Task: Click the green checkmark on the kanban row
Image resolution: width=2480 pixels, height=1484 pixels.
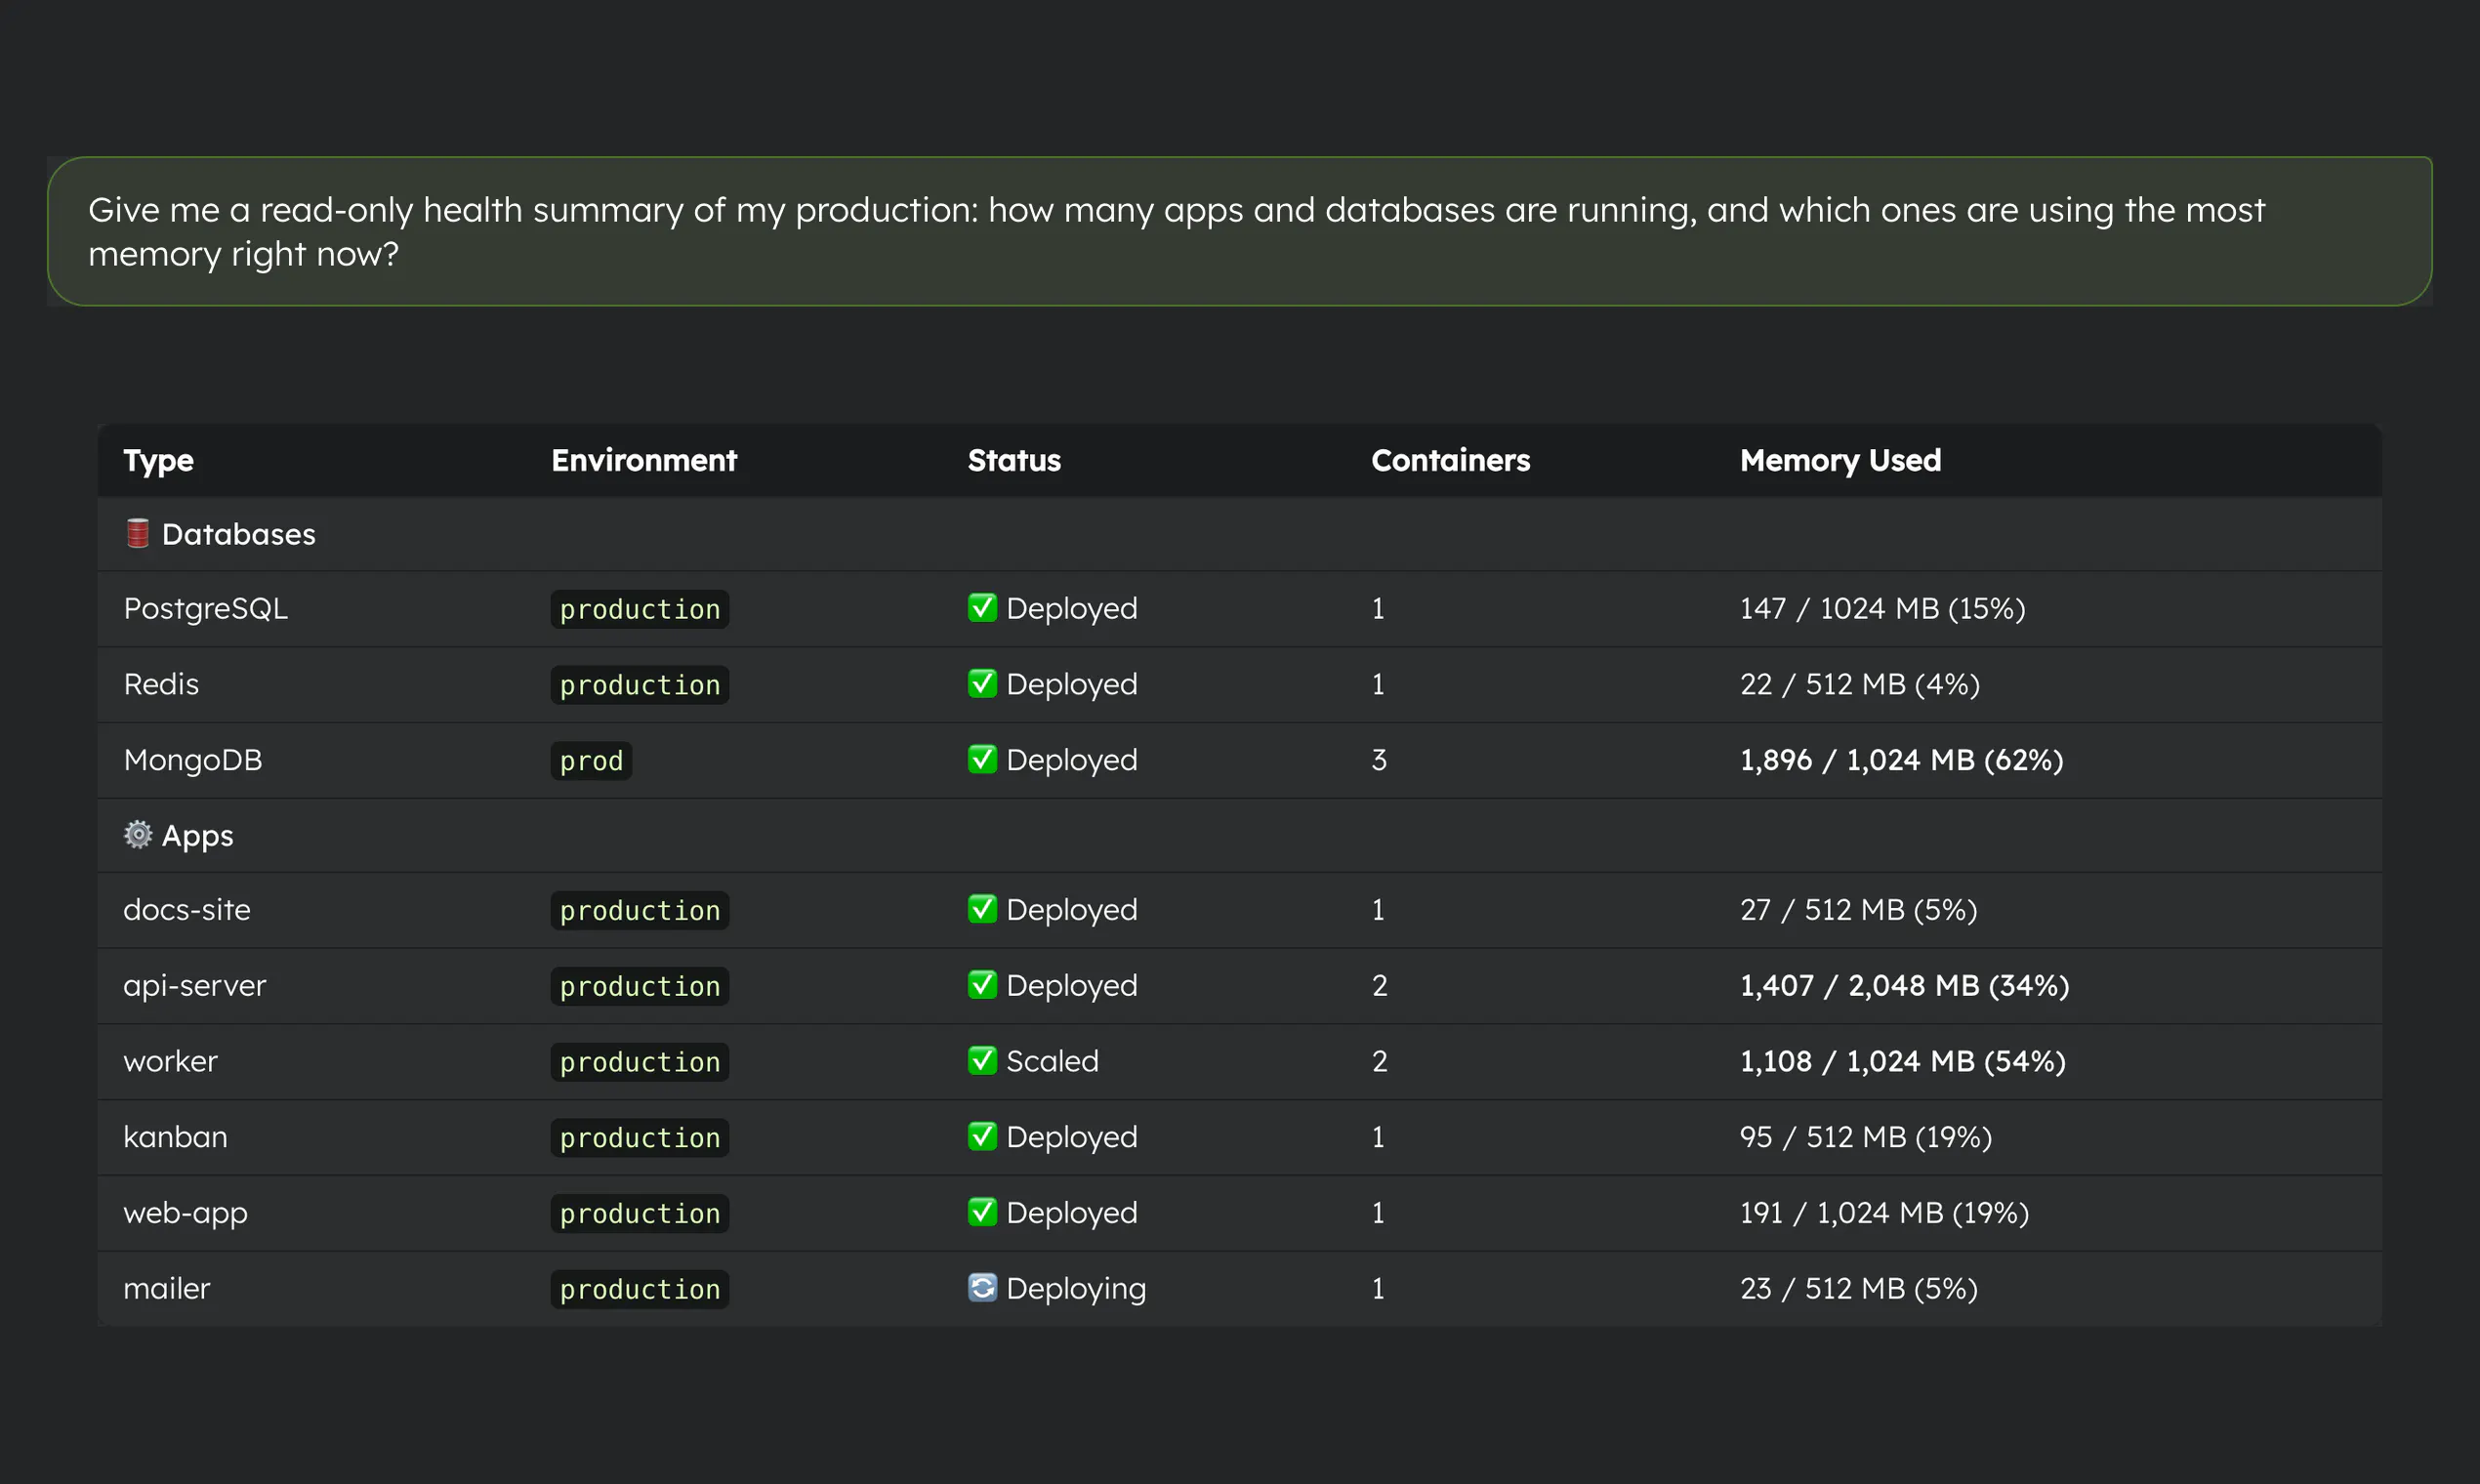Action: point(982,1136)
